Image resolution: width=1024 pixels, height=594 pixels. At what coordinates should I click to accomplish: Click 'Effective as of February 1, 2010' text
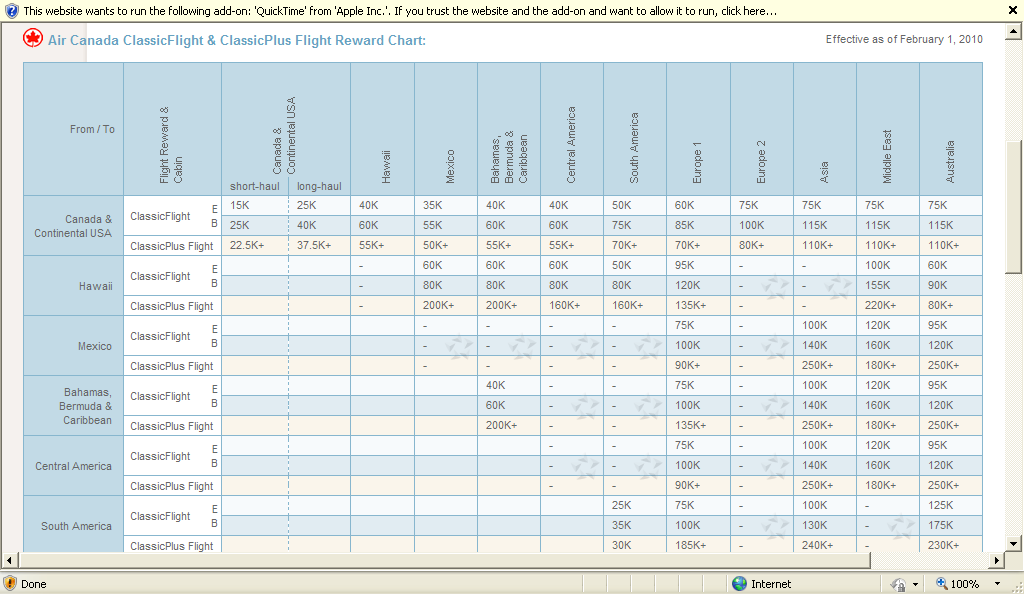click(904, 39)
